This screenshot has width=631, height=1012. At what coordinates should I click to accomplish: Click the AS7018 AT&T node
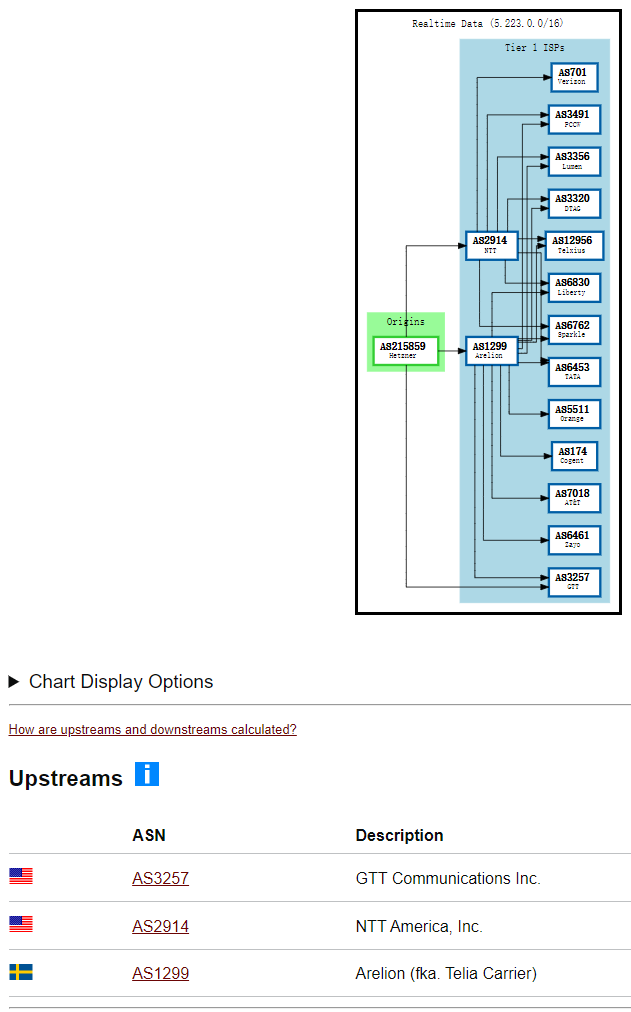(574, 498)
